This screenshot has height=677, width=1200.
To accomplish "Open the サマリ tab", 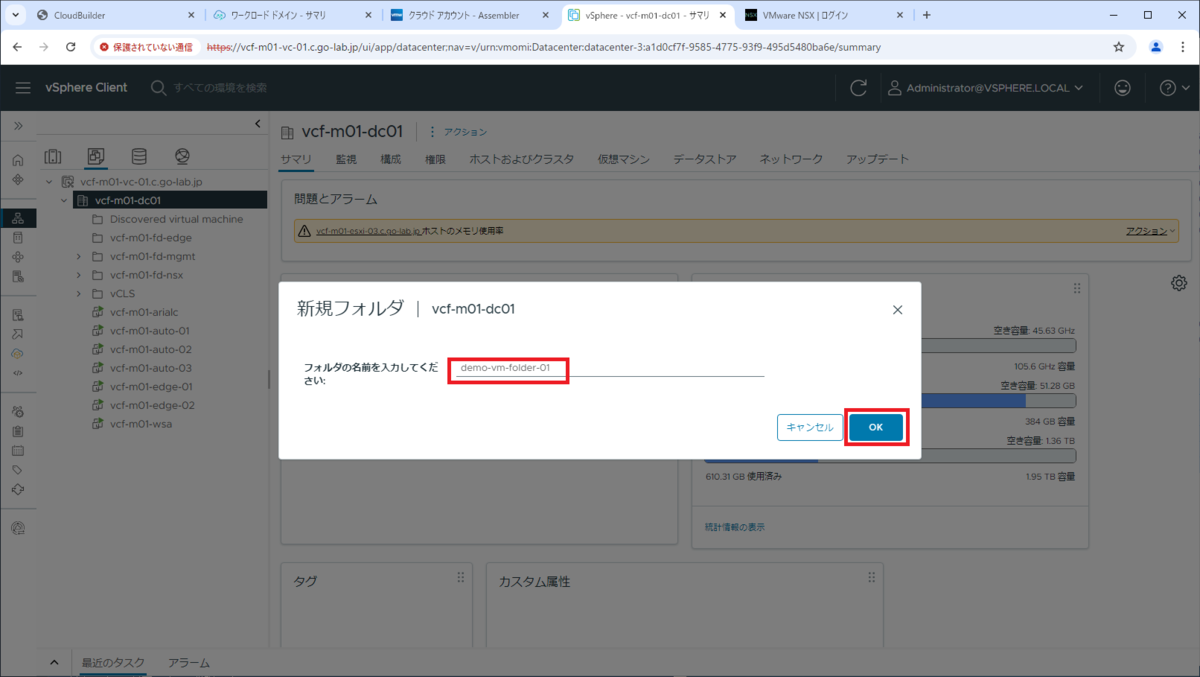I will click(296, 159).
